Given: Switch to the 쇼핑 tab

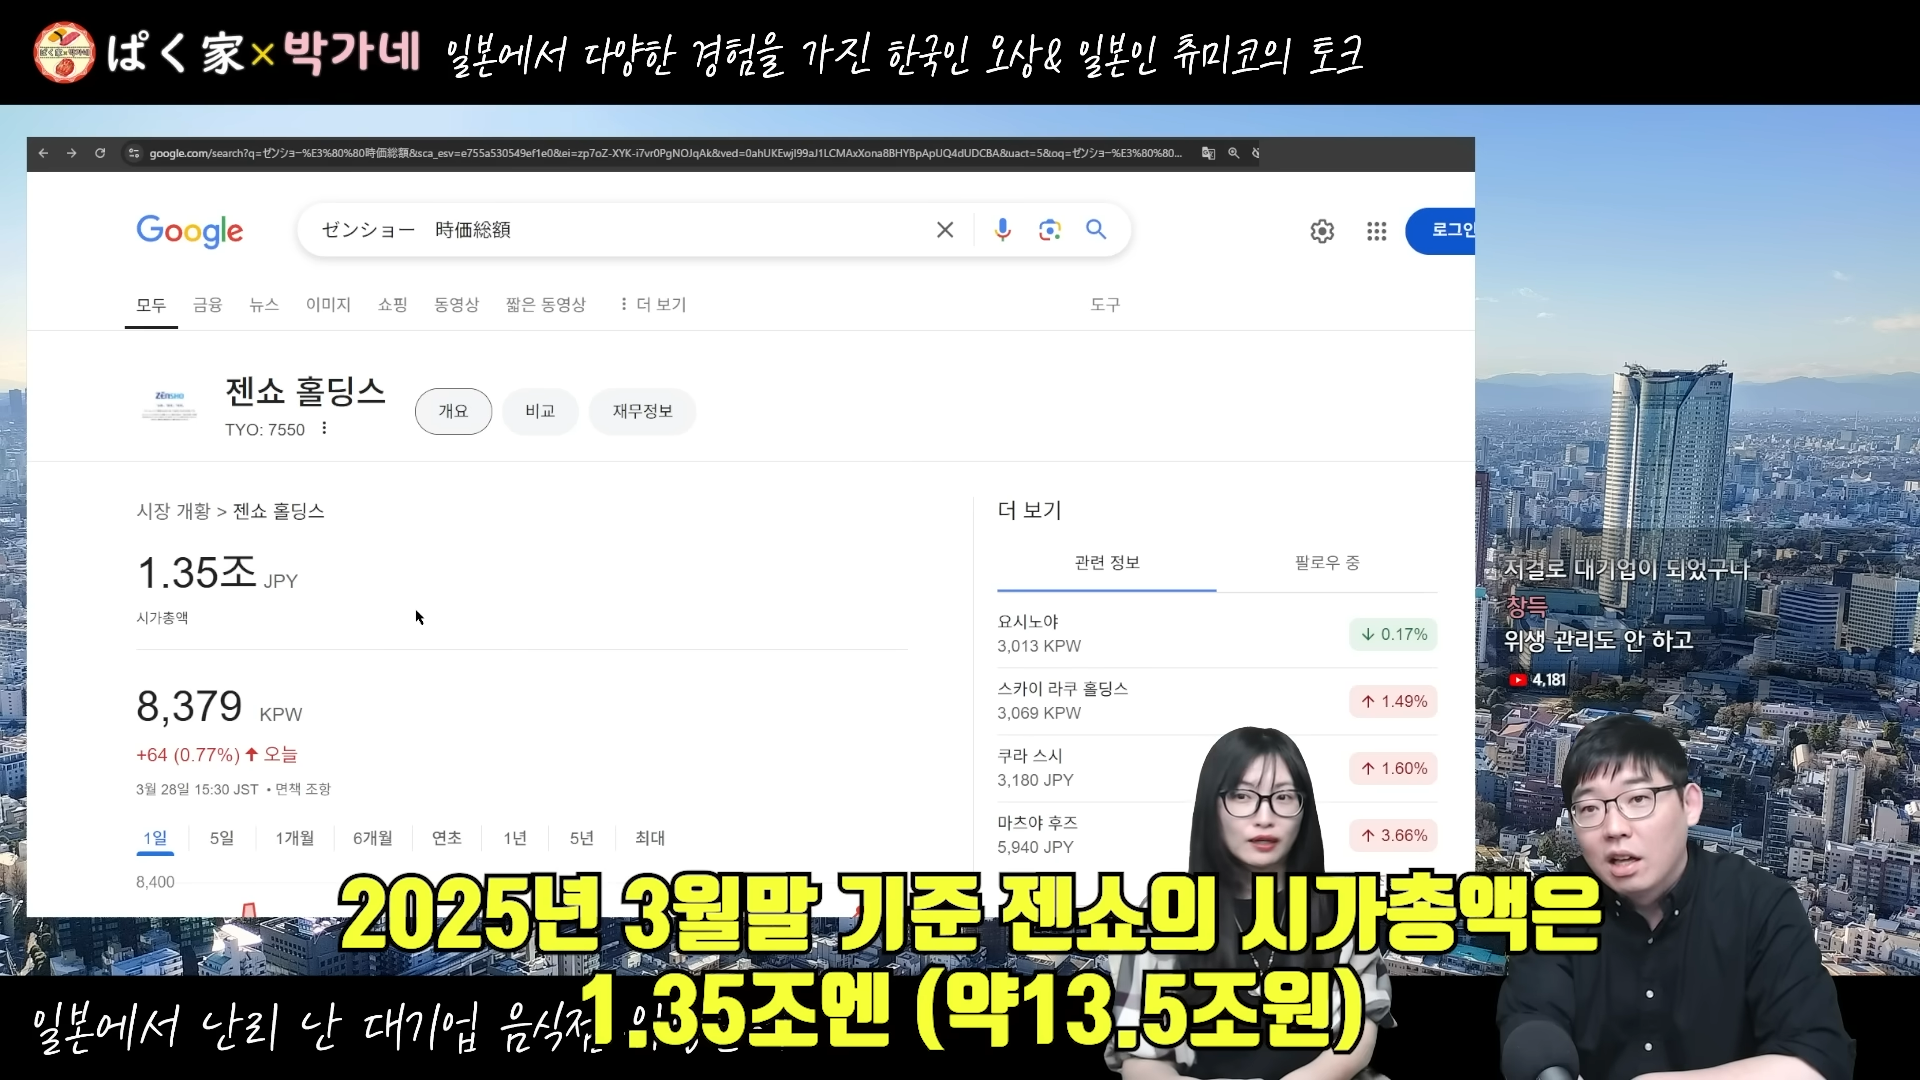Looking at the screenshot, I should pyautogui.click(x=392, y=304).
